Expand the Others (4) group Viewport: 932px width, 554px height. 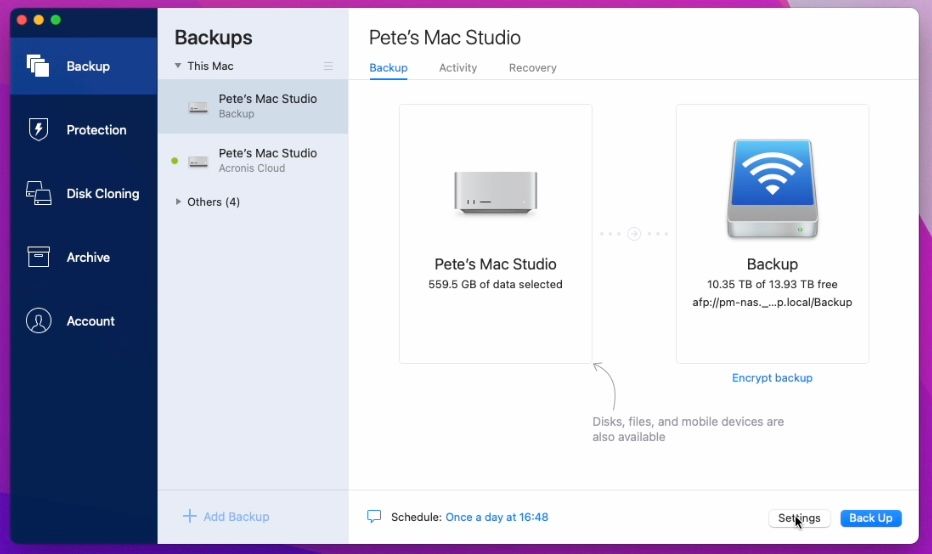coord(178,202)
